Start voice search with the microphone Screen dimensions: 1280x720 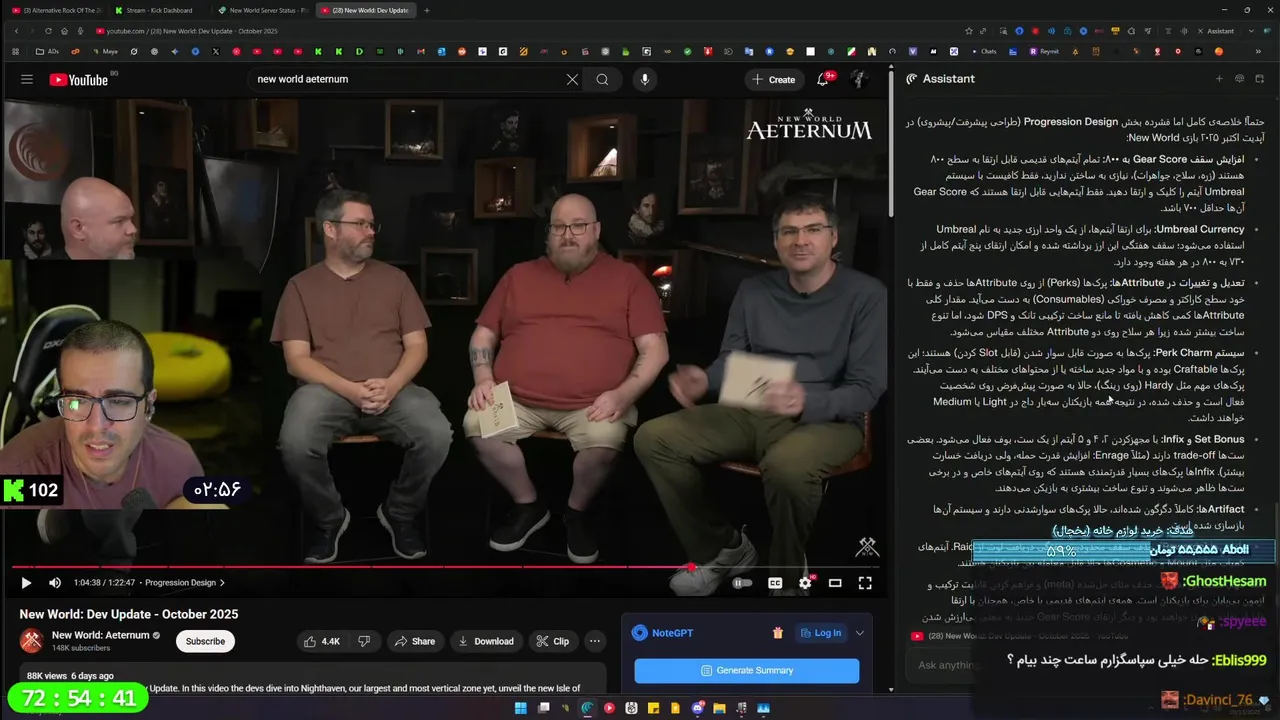(644, 79)
